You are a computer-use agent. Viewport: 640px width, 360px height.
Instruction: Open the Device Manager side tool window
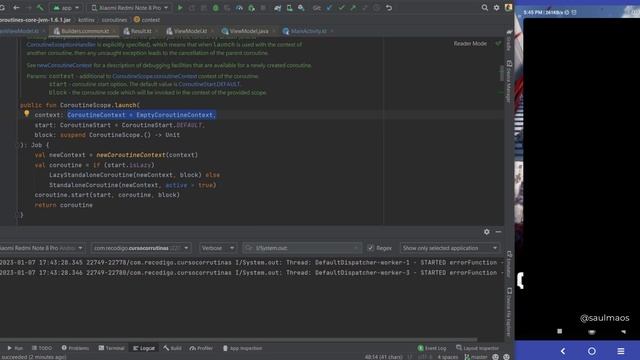[509, 82]
